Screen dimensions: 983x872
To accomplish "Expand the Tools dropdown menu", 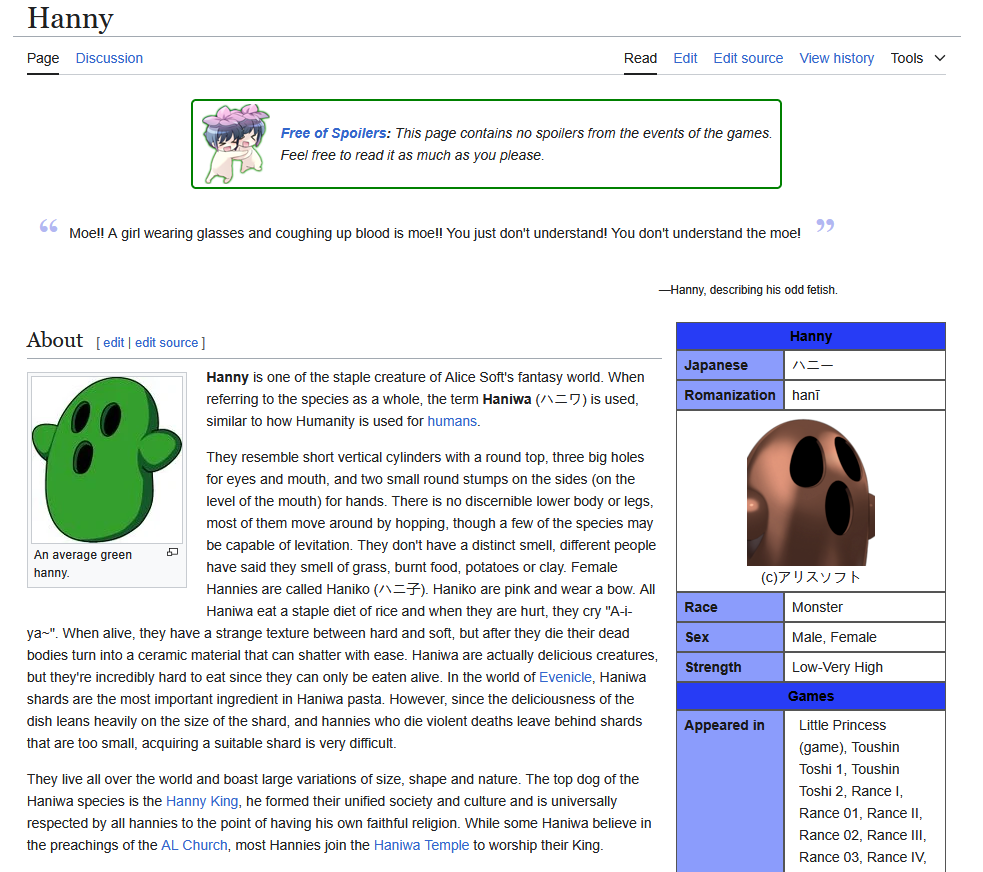I will coord(918,58).
